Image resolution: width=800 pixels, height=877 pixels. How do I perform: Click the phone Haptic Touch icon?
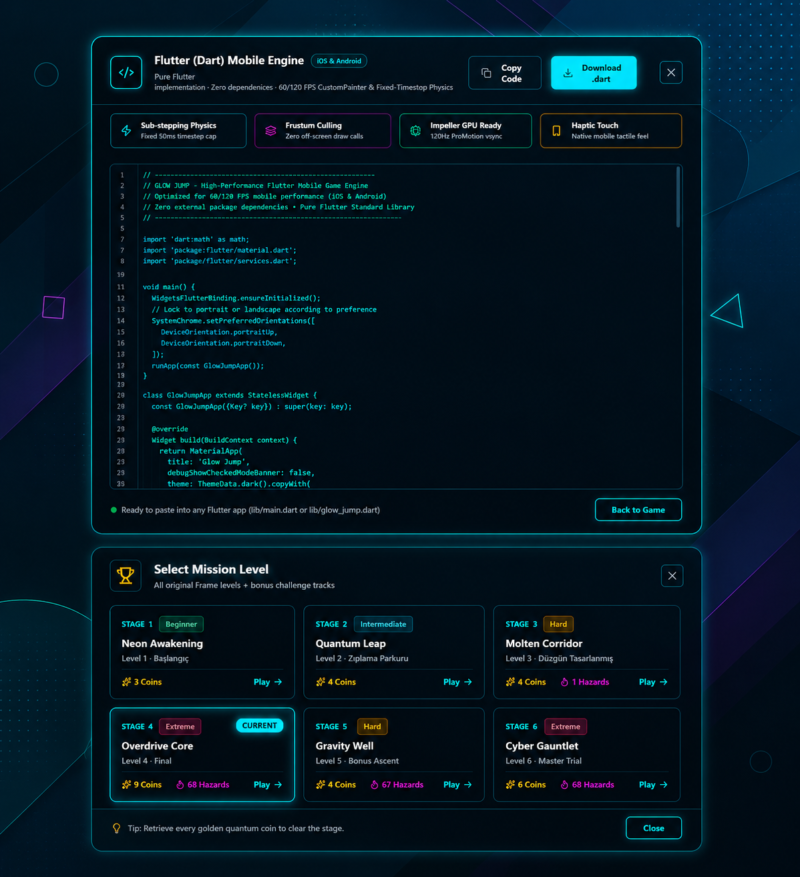tap(556, 130)
